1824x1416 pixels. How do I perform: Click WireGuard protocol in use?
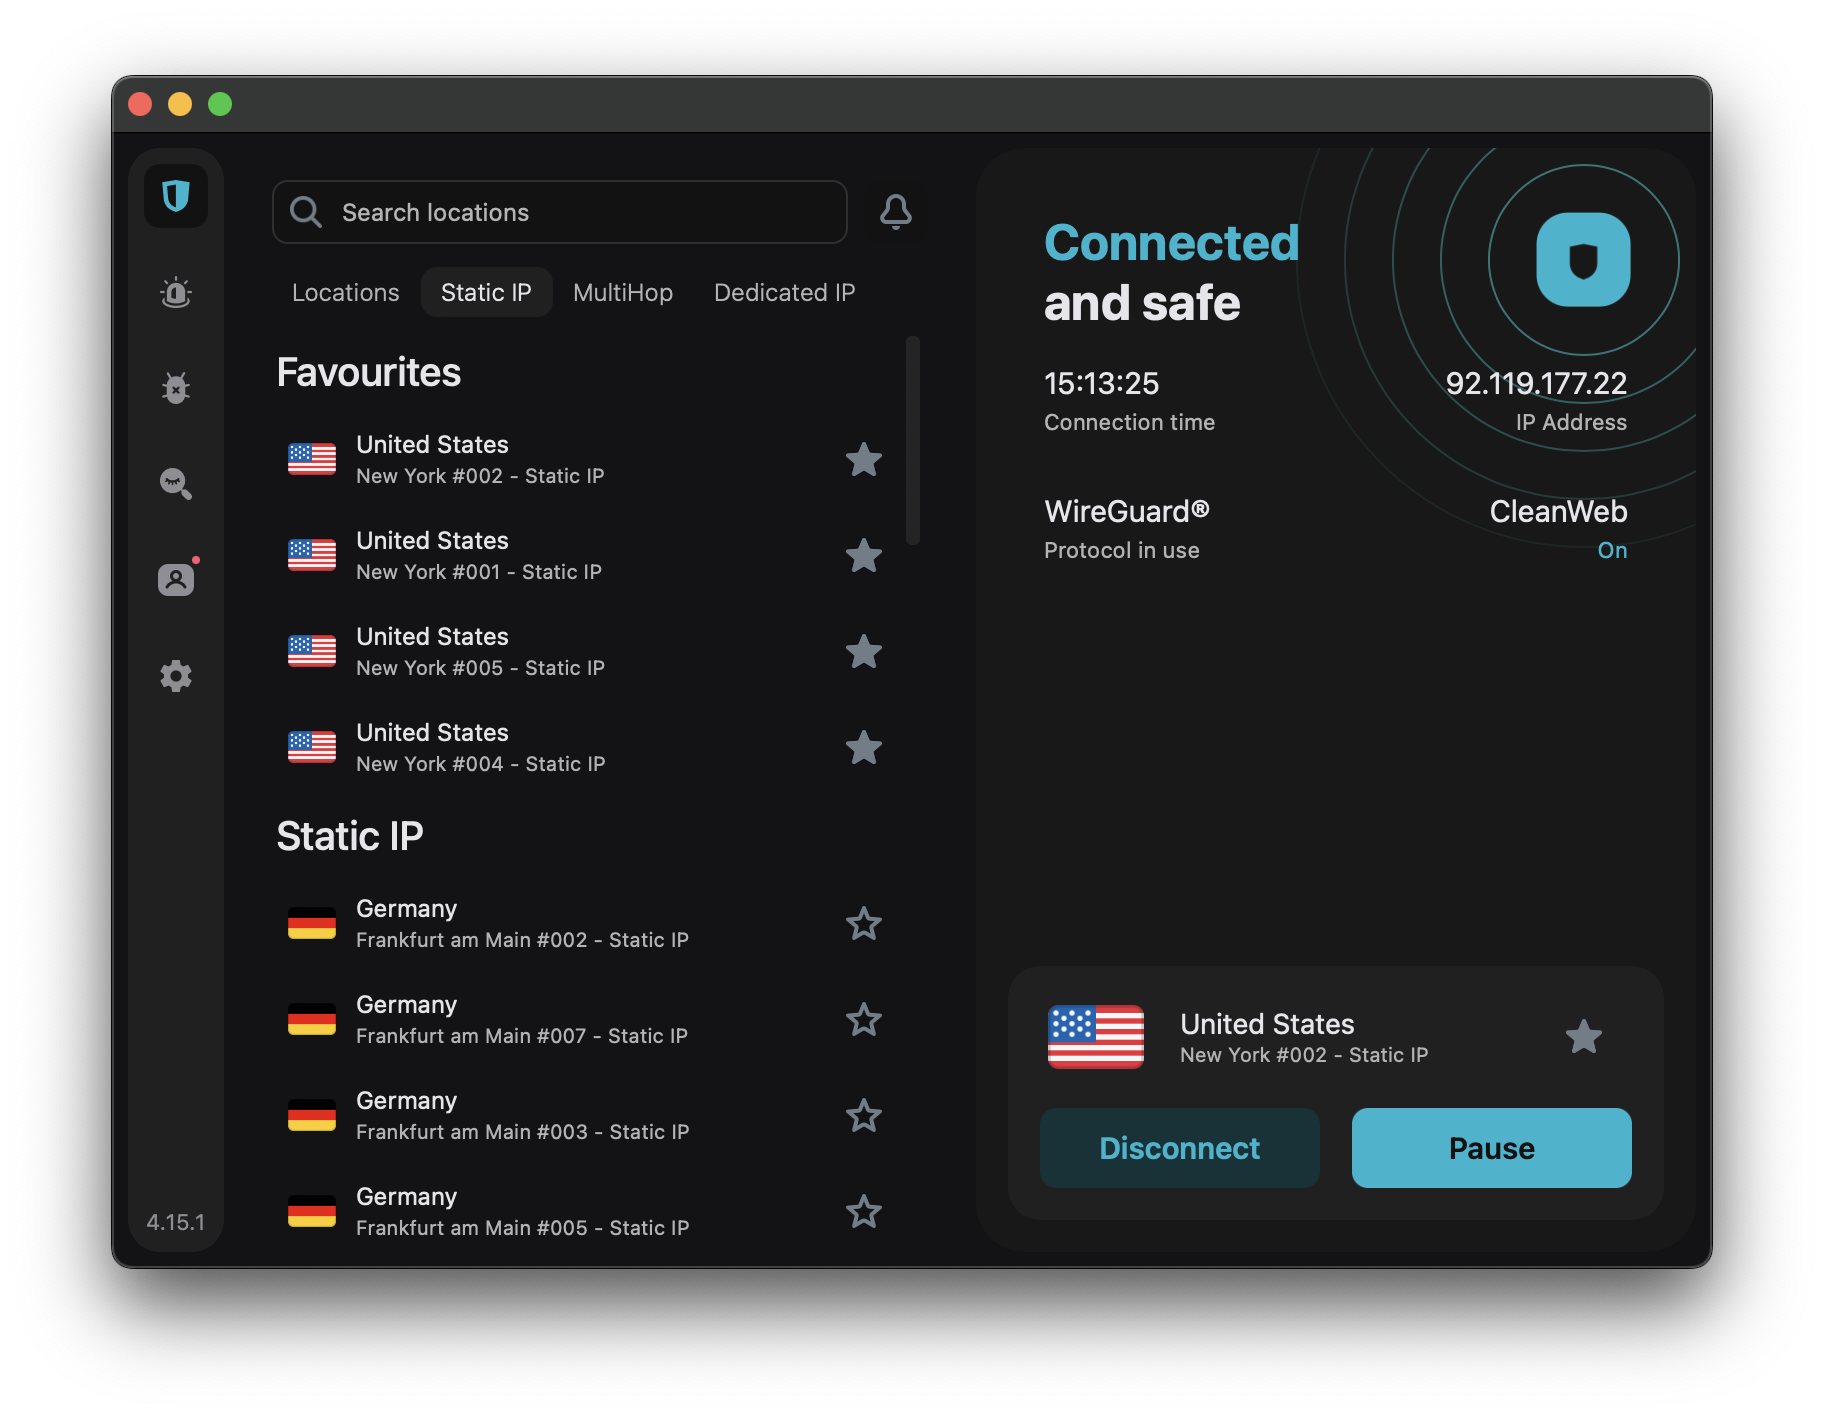click(1127, 529)
